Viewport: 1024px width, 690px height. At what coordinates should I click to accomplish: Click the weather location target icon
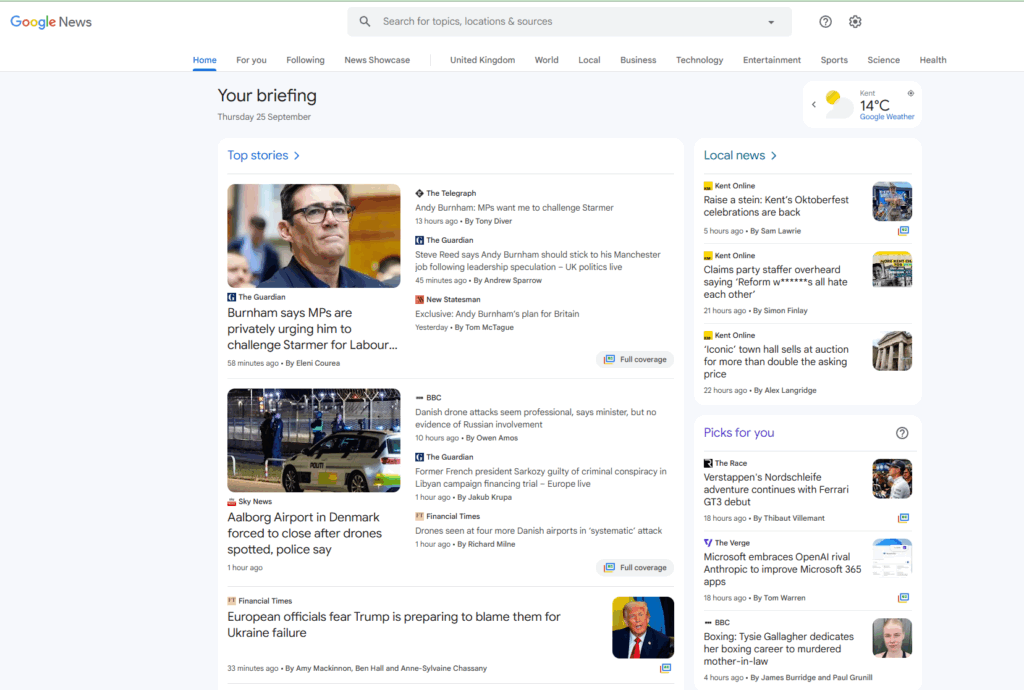910,93
